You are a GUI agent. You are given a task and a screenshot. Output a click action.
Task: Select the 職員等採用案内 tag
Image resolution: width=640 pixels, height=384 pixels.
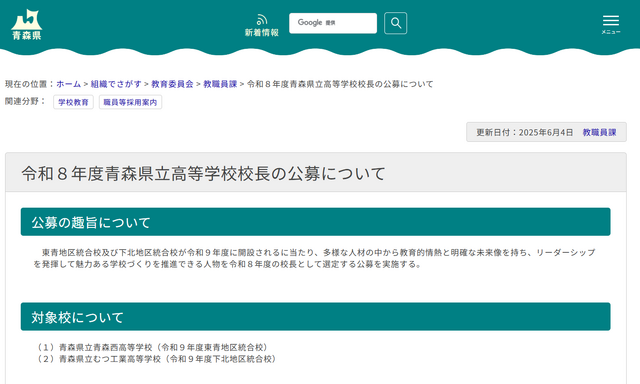point(130,102)
